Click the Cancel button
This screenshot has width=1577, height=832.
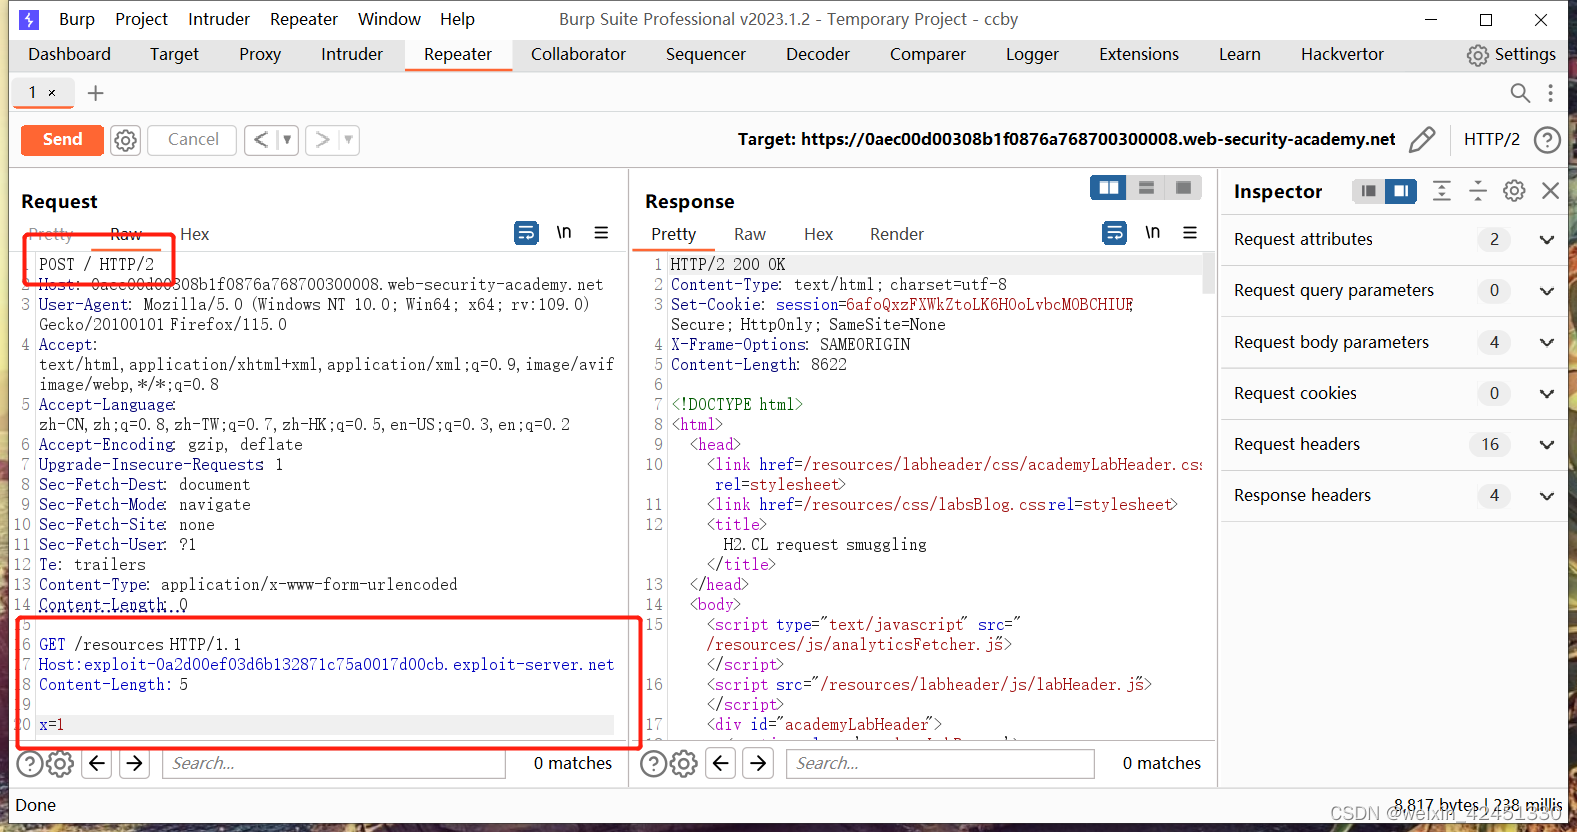point(192,140)
